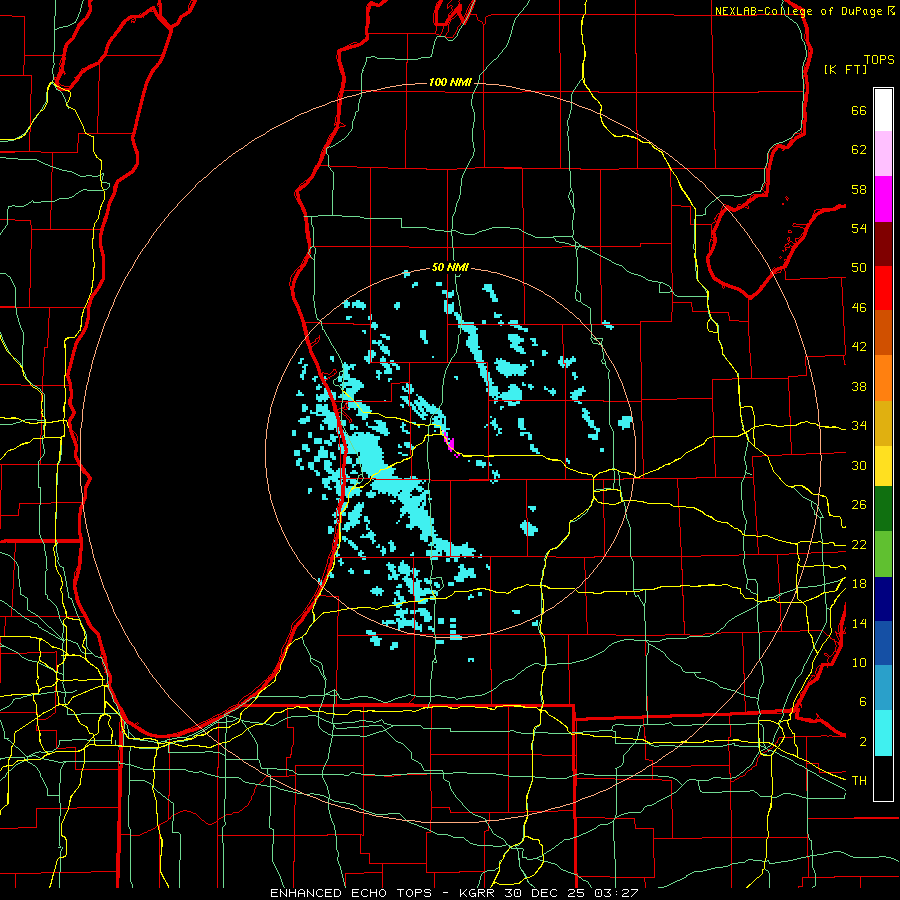
Task: Click the magenta legend color swatch
Action: click(883, 199)
